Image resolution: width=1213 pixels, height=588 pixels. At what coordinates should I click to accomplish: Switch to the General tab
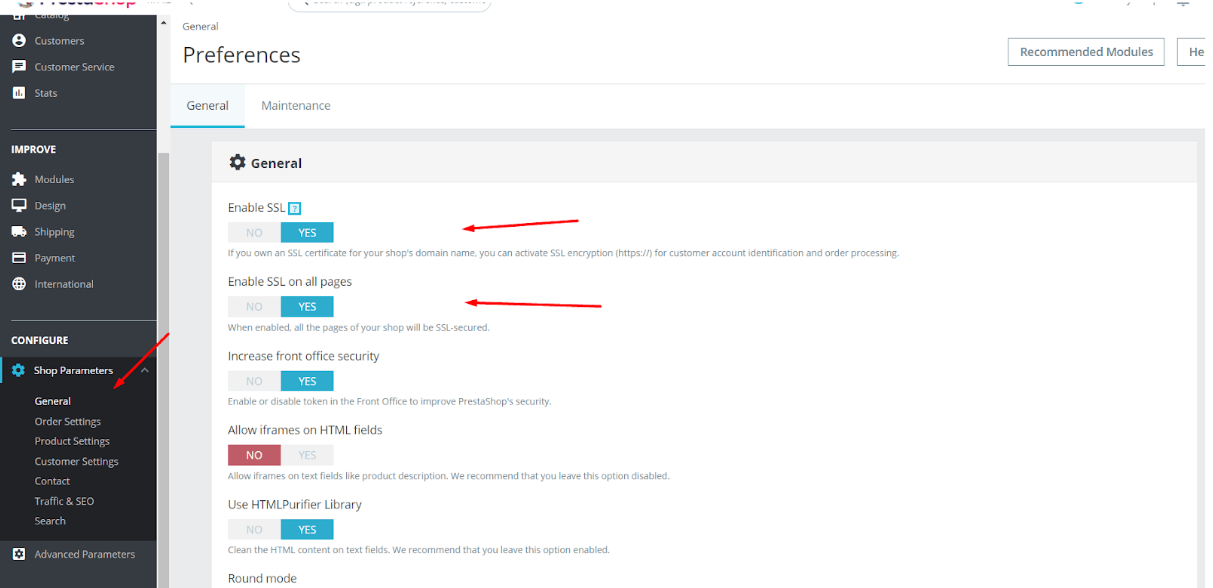coord(207,105)
